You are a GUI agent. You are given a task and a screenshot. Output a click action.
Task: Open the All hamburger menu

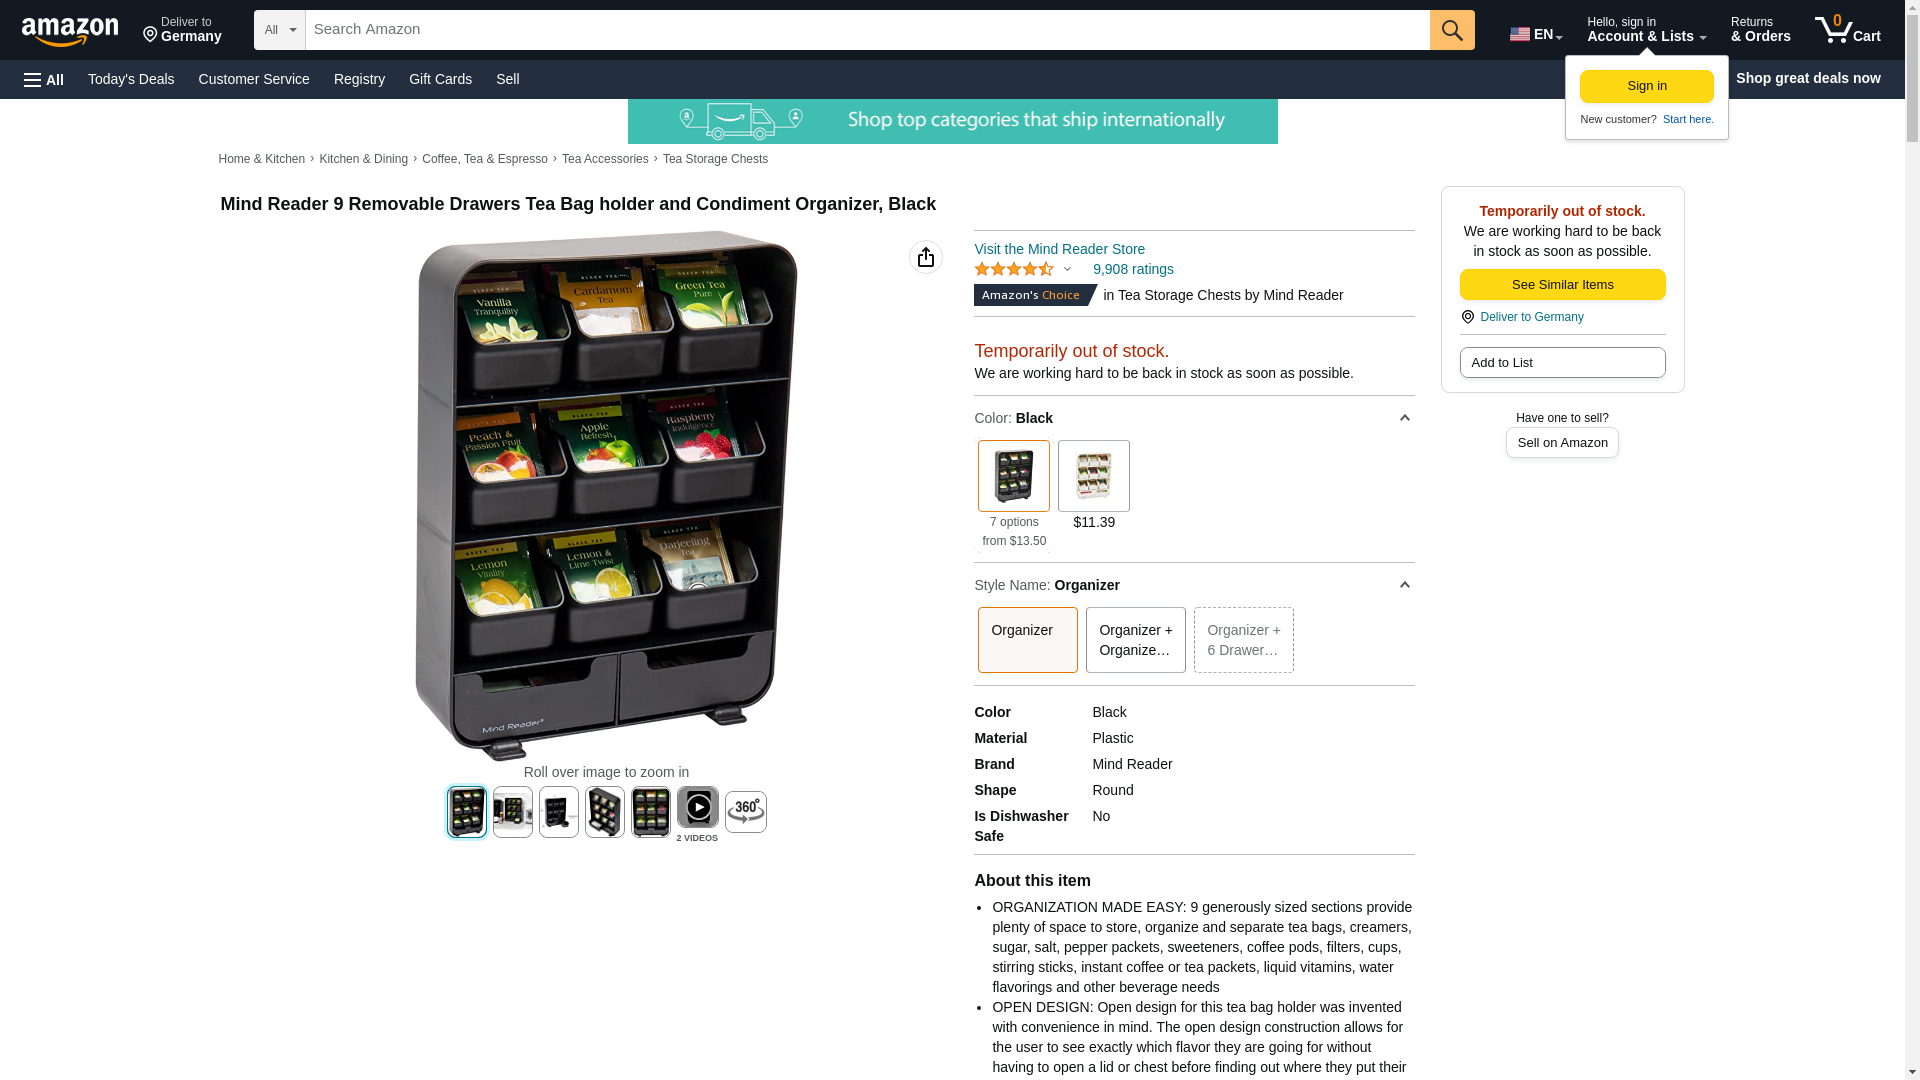(44, 79)
